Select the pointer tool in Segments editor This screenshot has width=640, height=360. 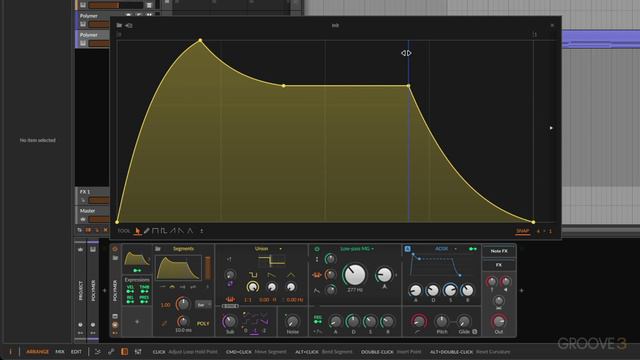tap(138, 231)
